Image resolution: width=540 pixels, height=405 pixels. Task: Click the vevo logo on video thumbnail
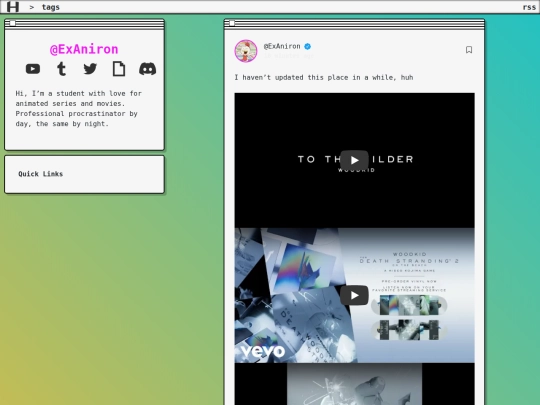[x=263, y=351]
